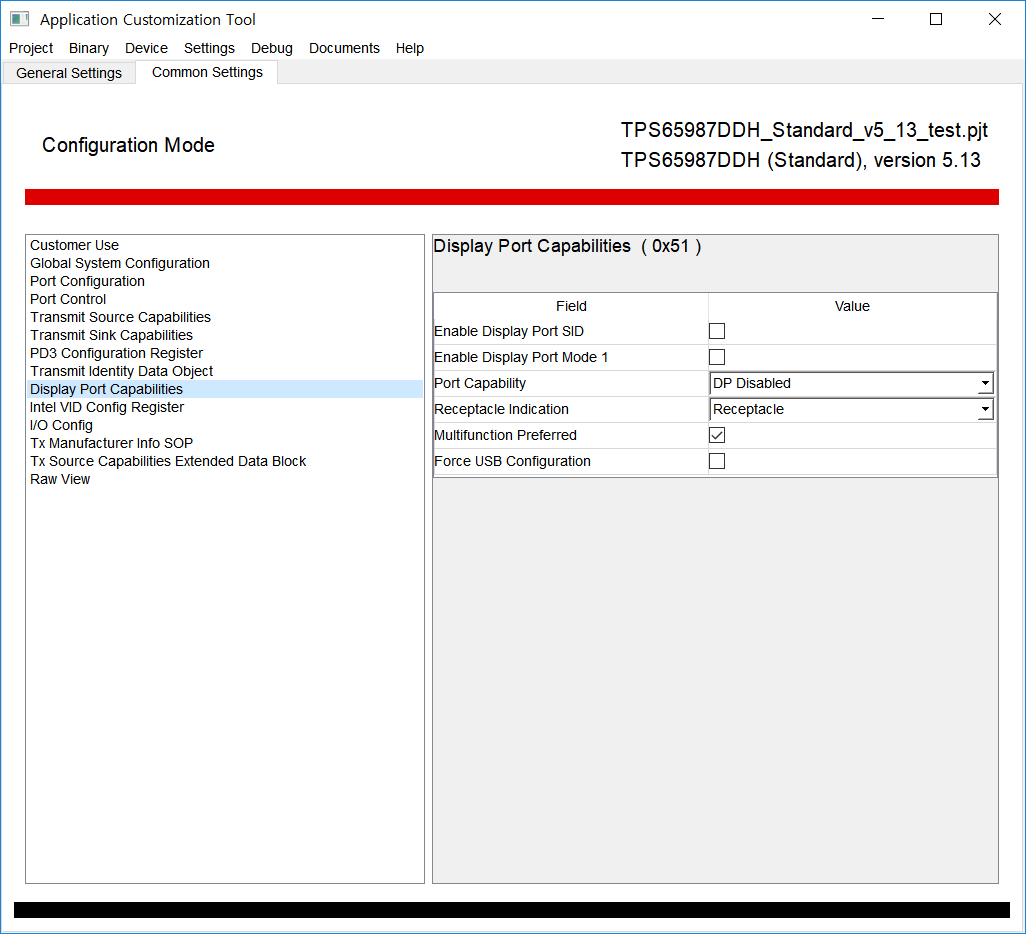This screenshot has width=1026, height=934.
Task: Select Display Port Capabilities entry
Action: coord(224,389)
